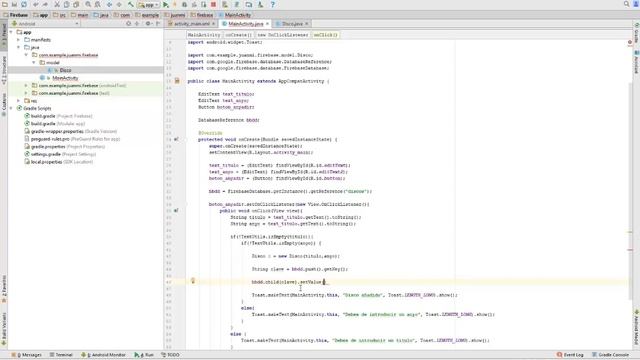Click the Open folder toolbar icon
640x360 pixels.
point(5,4)
